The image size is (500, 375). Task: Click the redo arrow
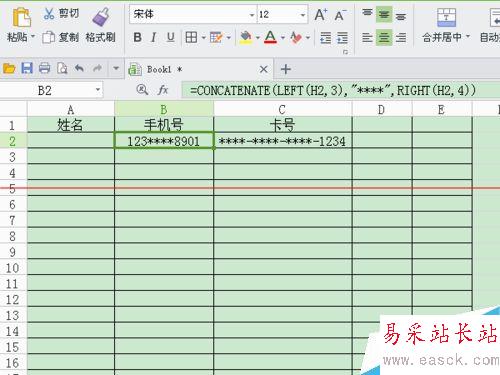(97, 69)
